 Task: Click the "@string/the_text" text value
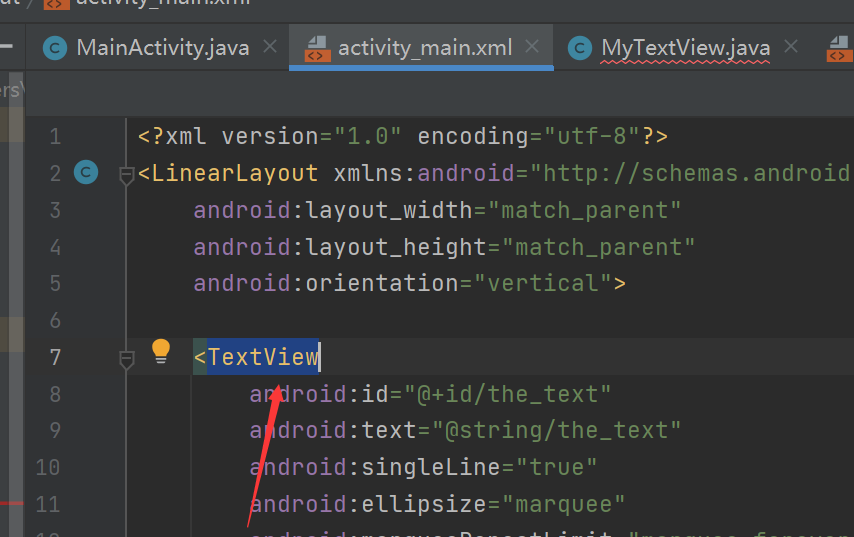(x=556, y=431)
